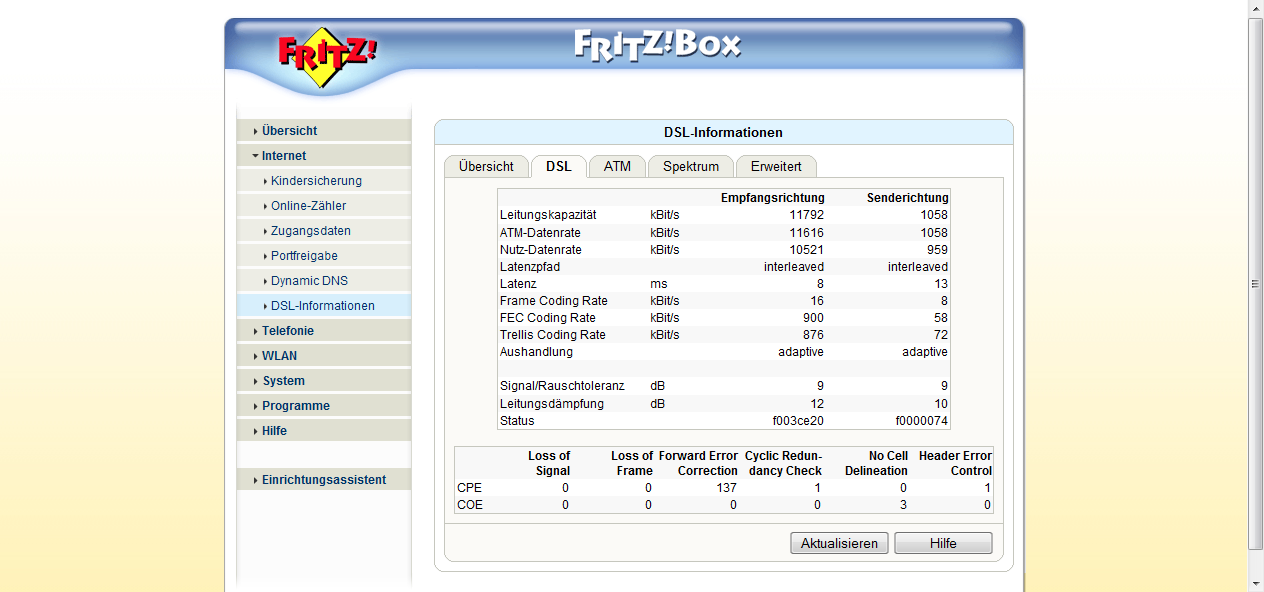The height and width of the screenshot is (592, 1264).
Task: Go to Zugangsdaten page
Action: click(310, 231)
